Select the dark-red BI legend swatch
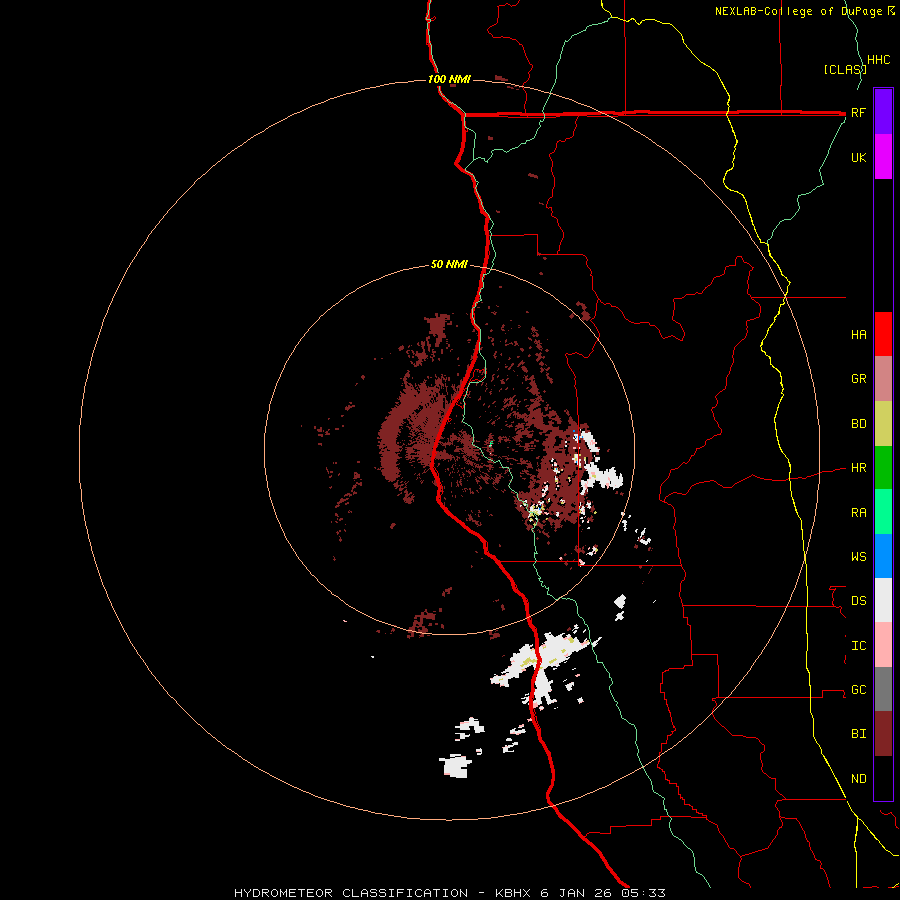This screenshot has height=900, width=900. [883, 734]
